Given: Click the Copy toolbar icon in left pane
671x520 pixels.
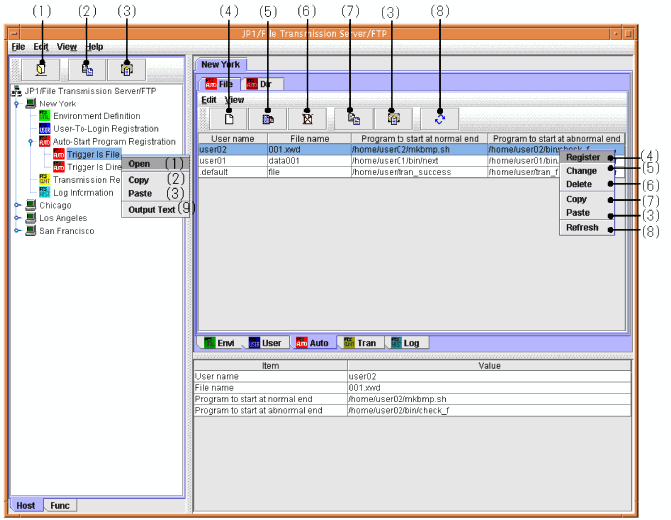Looking at the screenshot, I should pos(86,70).
